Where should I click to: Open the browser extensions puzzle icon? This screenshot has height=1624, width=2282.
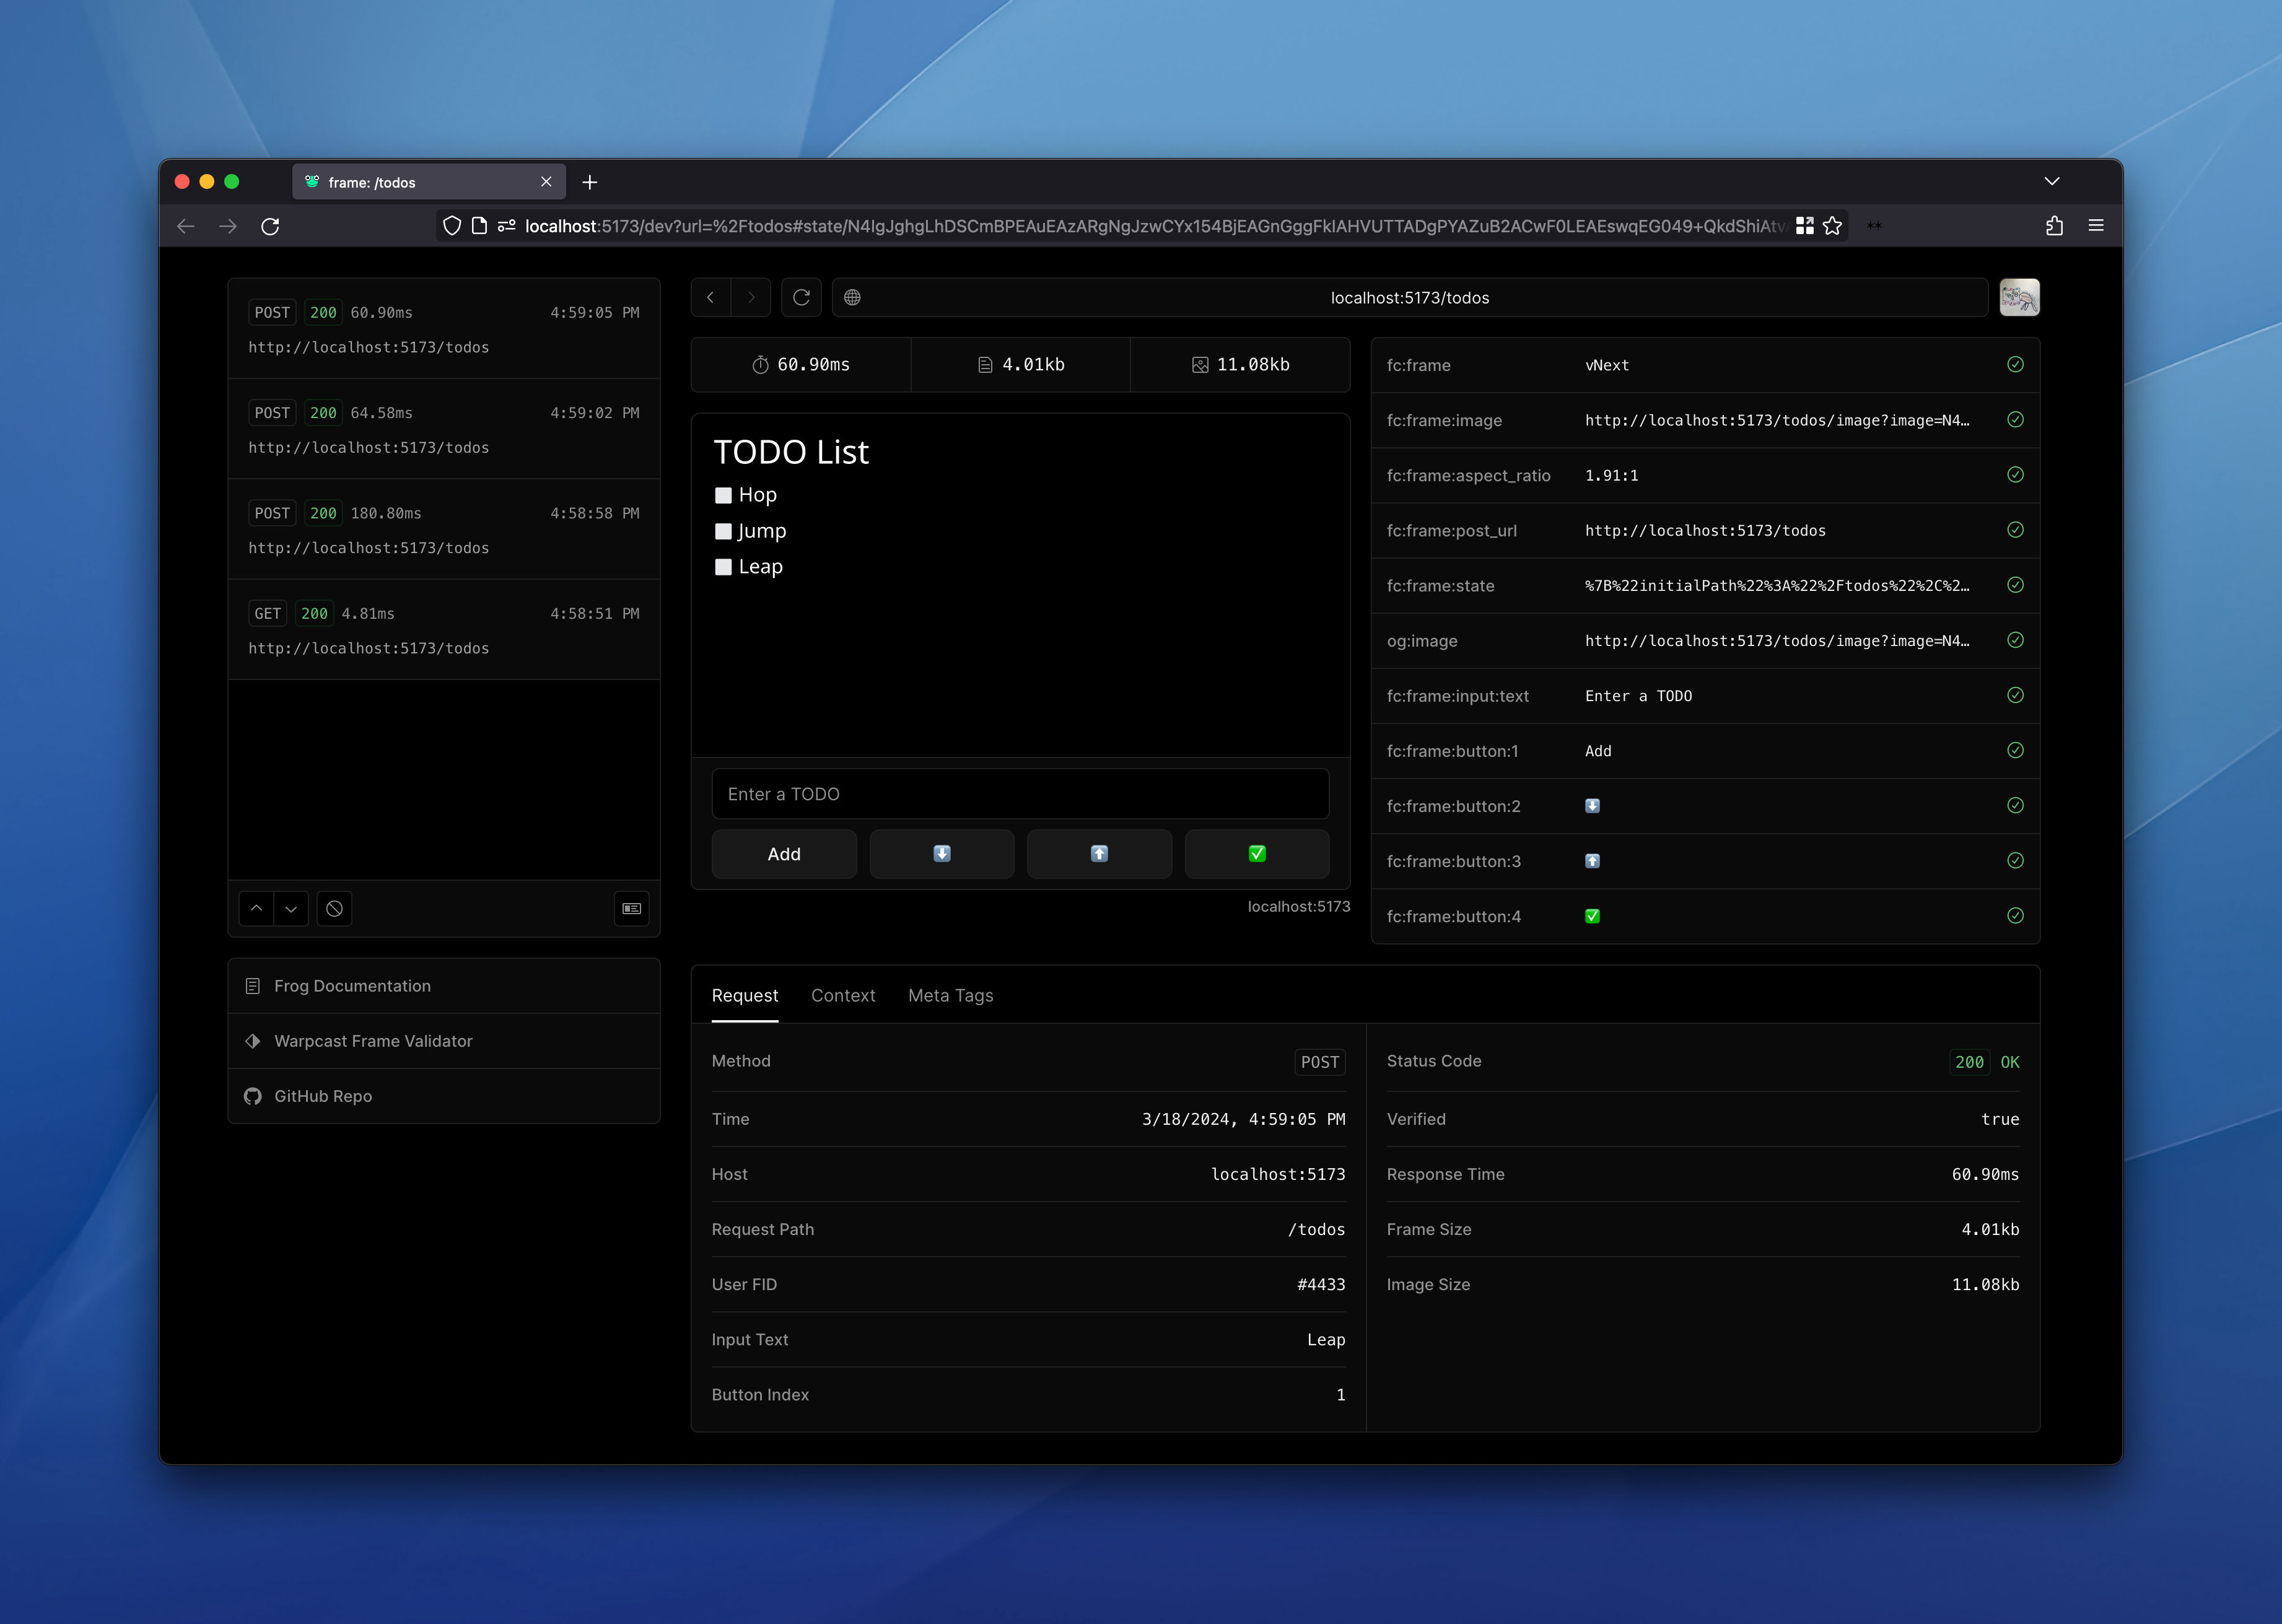click(2054, 226)
